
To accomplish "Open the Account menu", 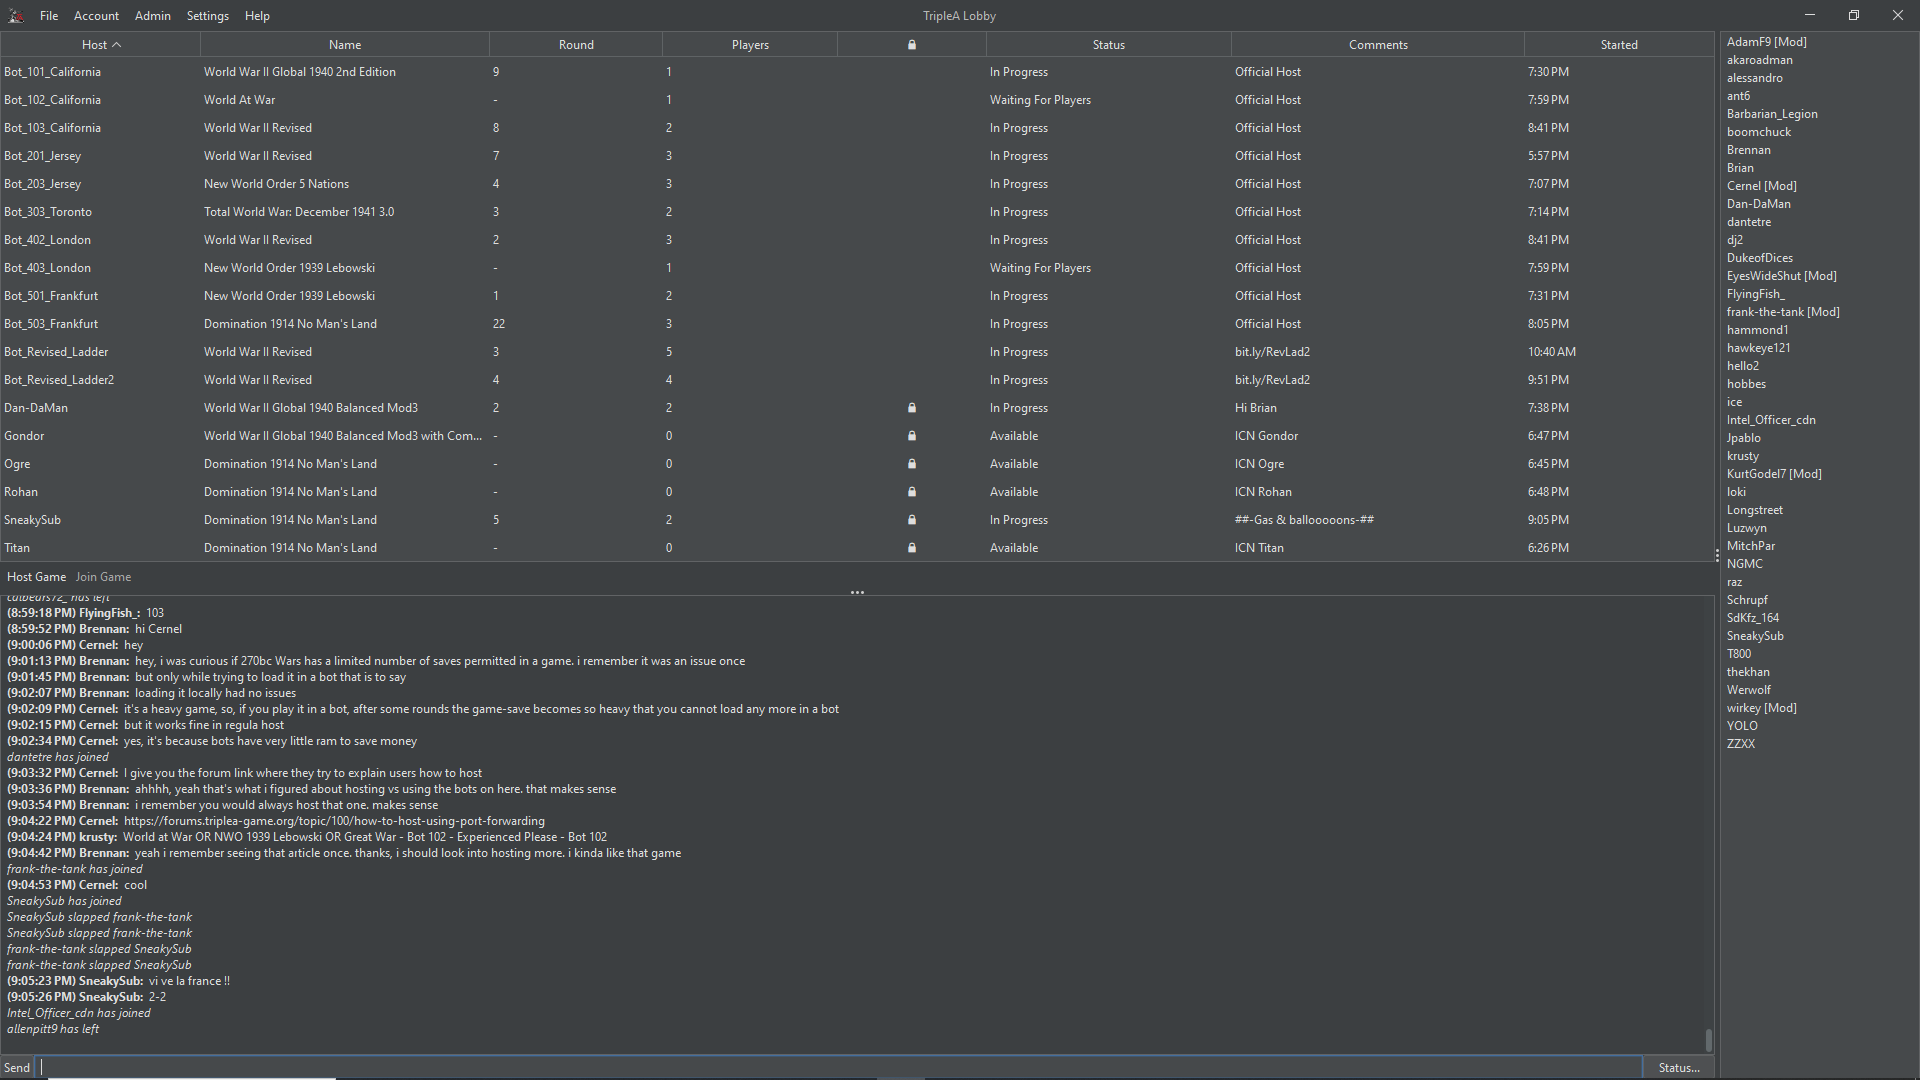I will click(96, 16).
